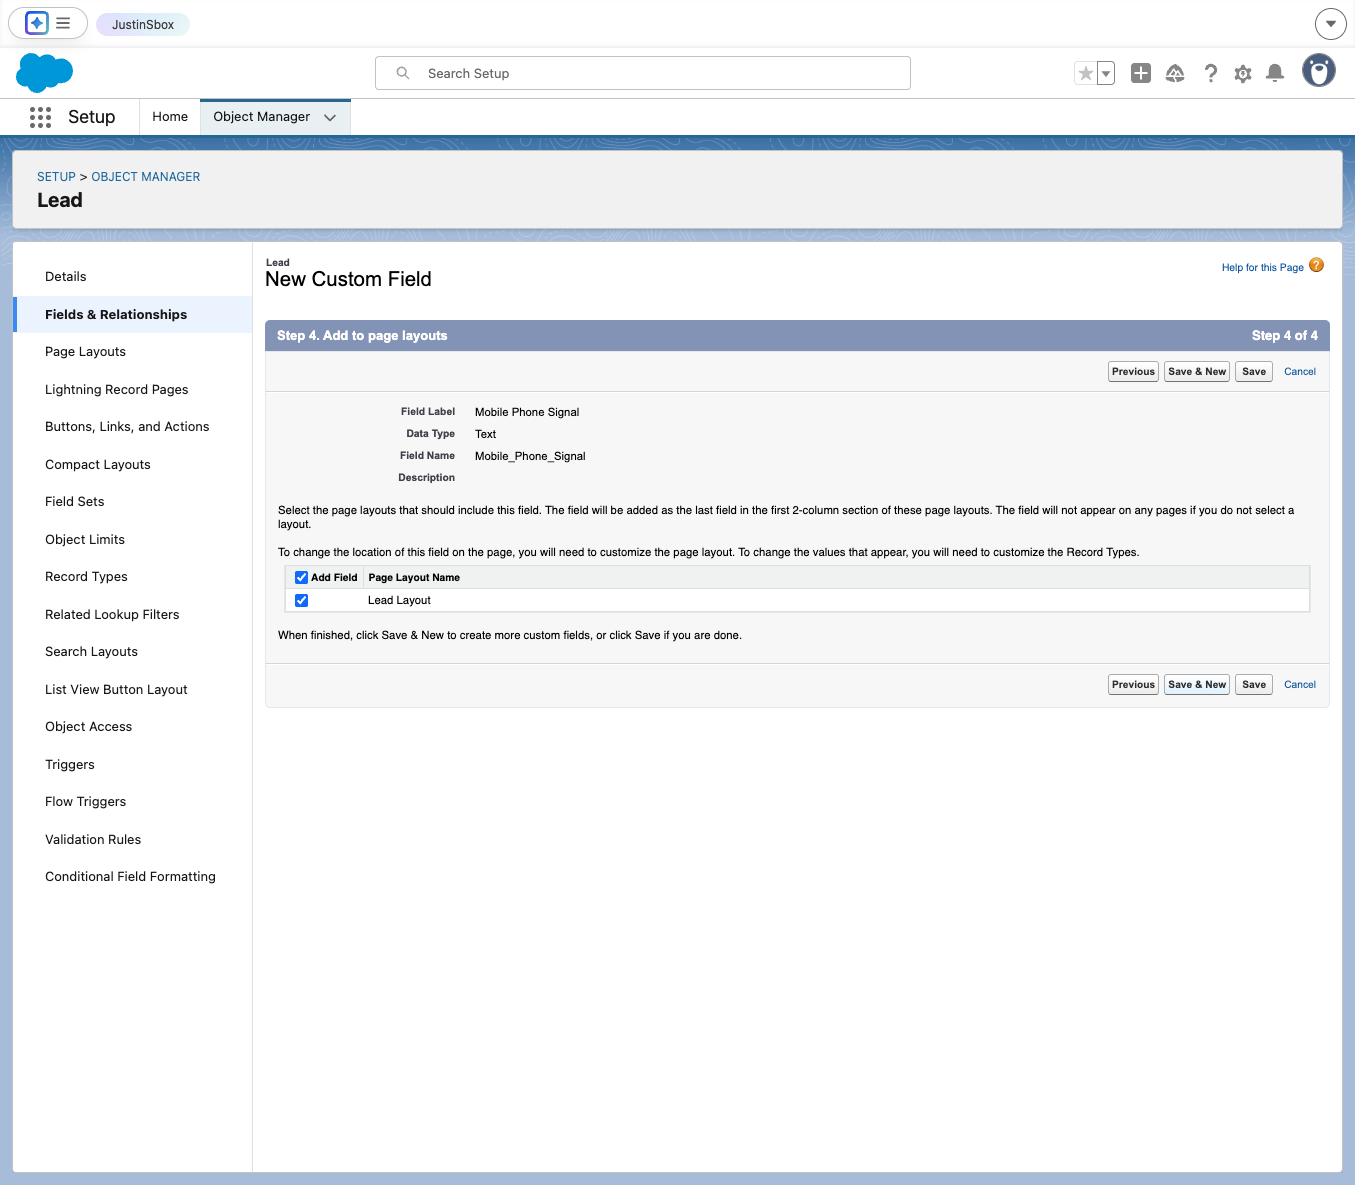Image resolution: width=1355 pixels, height=1185 pixels.
Task: Open Compact Layouts in the sidebar
Action: tap(98, 464)
